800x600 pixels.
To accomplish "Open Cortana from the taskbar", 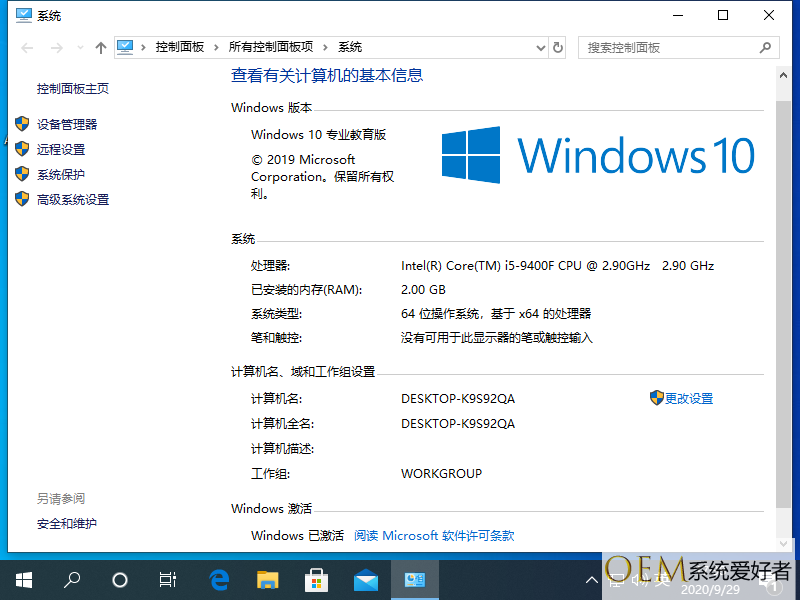I will coord(120,579).
